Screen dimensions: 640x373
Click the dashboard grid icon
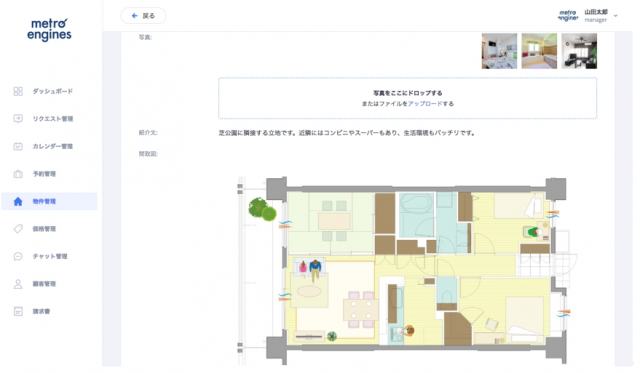coord(18,91)
